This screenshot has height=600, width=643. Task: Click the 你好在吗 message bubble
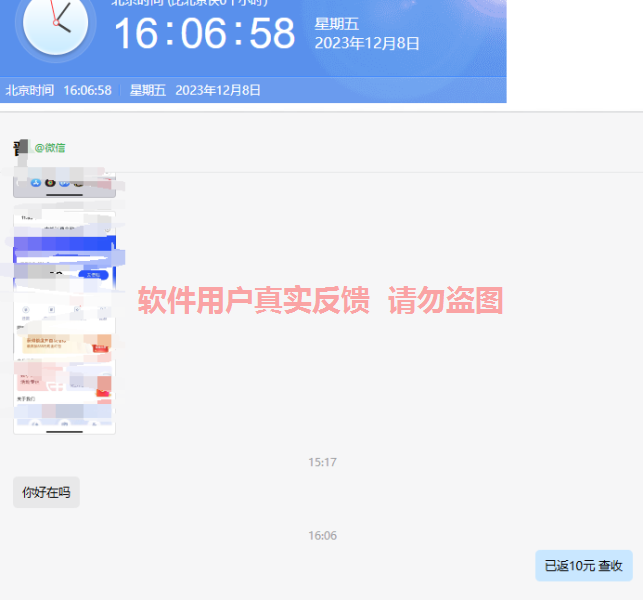[46, 492]
